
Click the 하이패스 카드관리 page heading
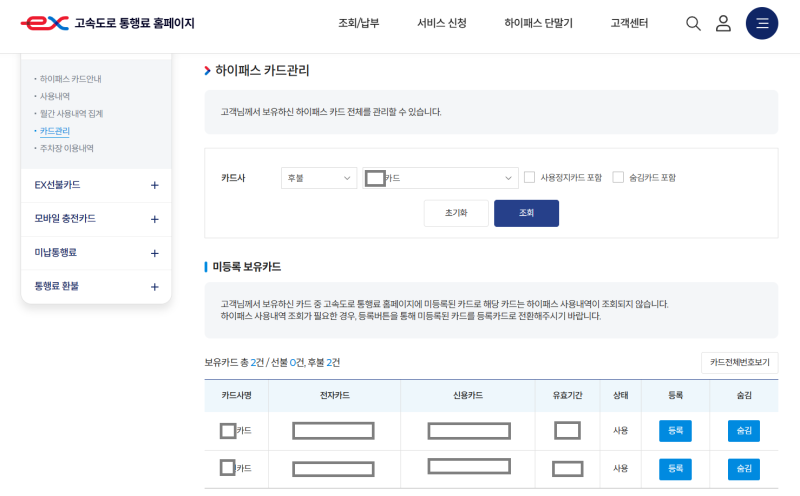(x=262, y=70)
